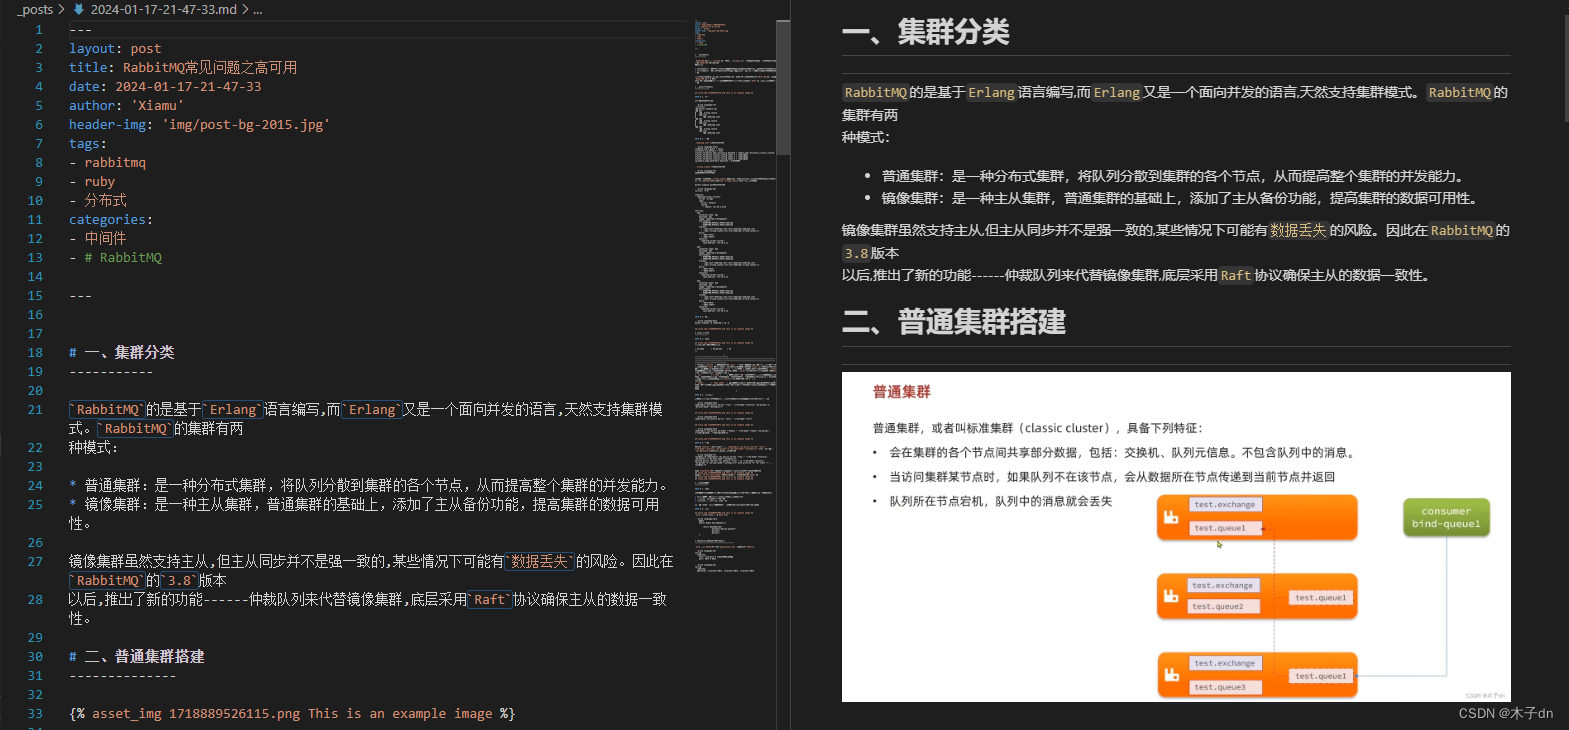Click the 'tags:' key on line 7

88,143
